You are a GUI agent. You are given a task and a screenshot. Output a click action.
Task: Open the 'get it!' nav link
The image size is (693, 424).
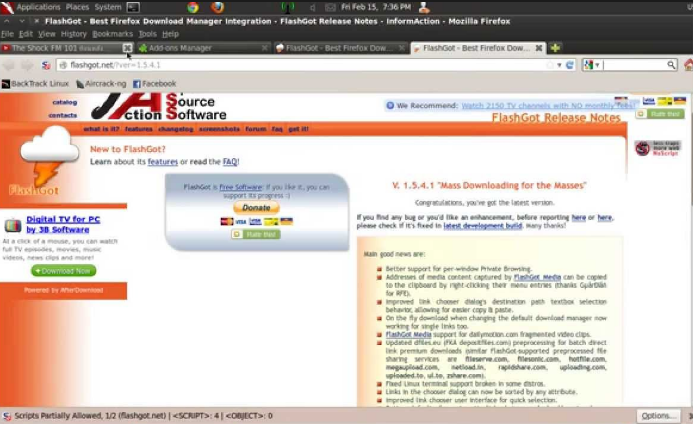click(298, 129)
